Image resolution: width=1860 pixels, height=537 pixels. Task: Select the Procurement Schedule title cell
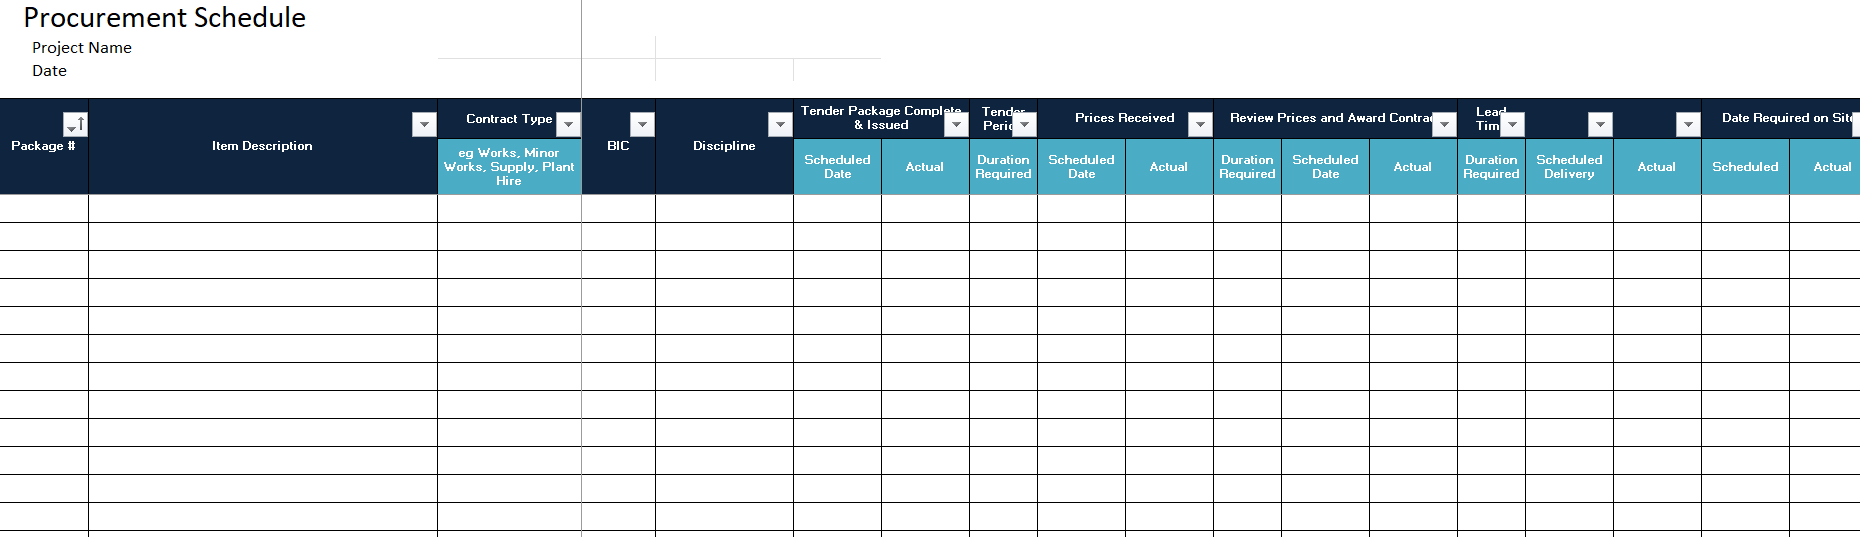coord(165,17)
